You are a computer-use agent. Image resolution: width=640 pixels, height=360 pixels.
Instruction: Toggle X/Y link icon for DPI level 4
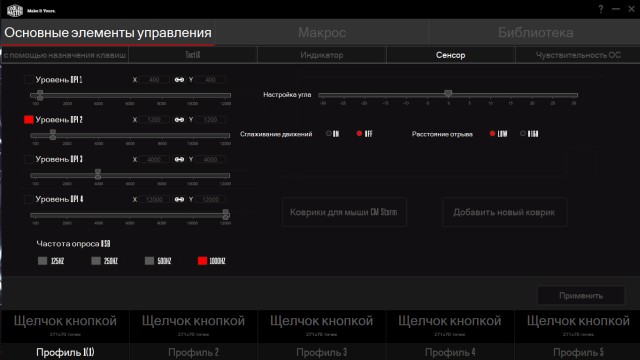(179, 200)
